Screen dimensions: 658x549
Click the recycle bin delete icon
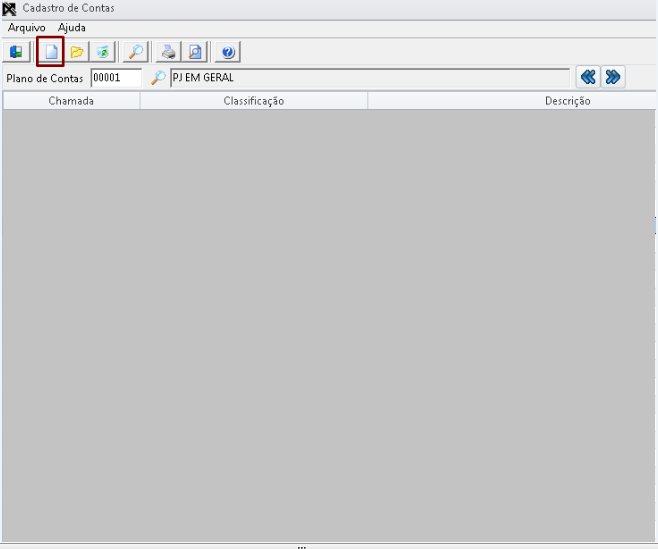coord(102,52)
